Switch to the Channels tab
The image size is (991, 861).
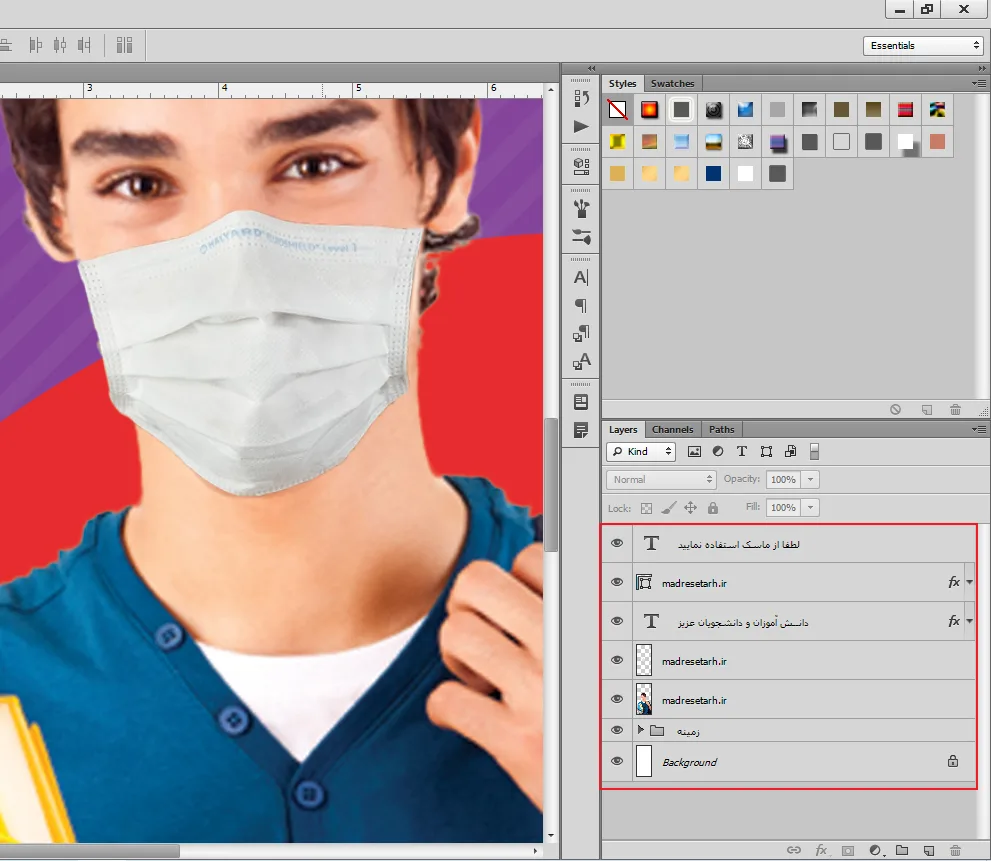(x=672, y=429)
